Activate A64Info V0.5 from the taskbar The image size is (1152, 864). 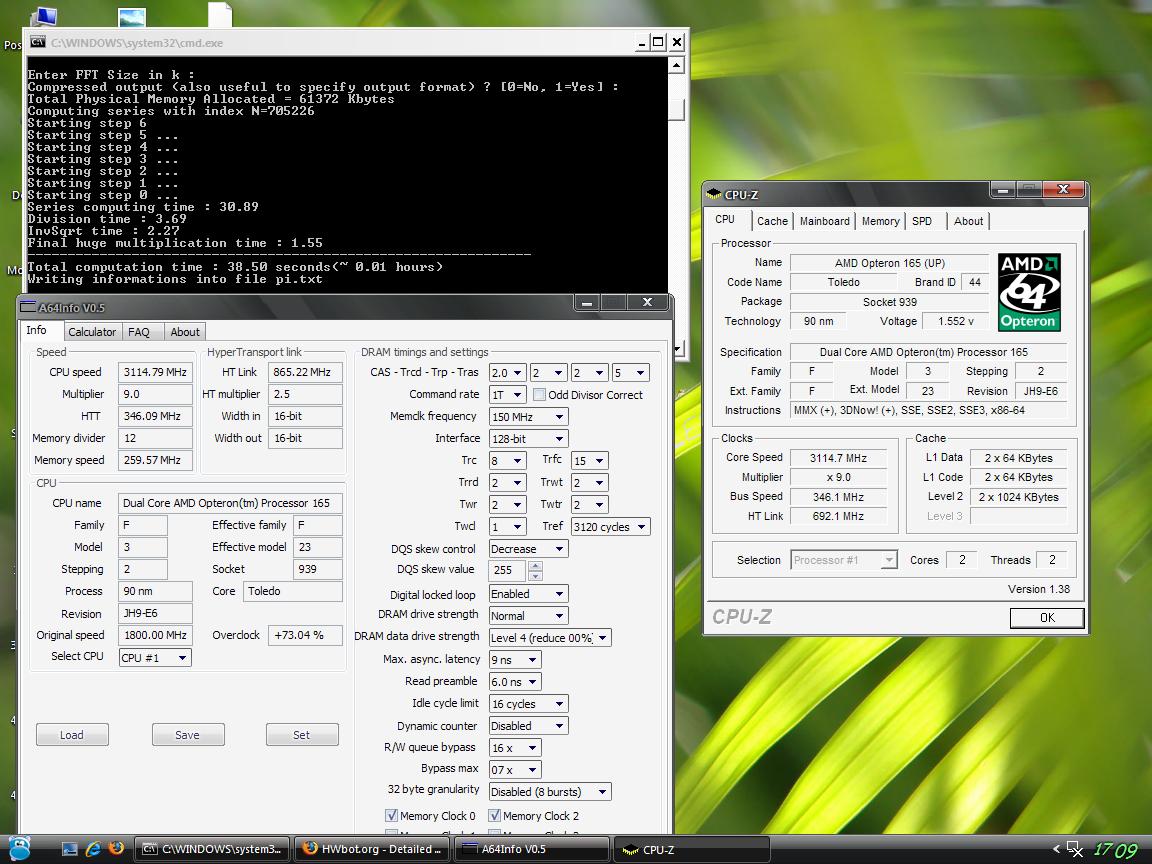532,849
